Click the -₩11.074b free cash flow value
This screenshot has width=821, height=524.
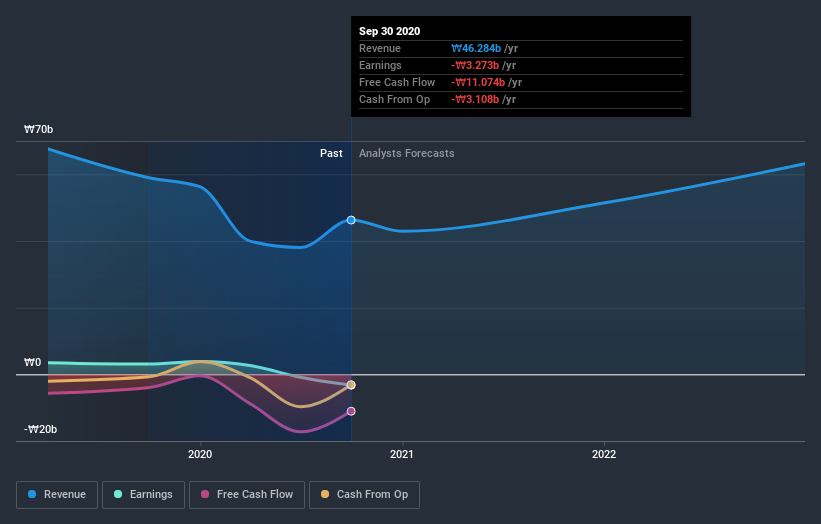coord(478,82)
